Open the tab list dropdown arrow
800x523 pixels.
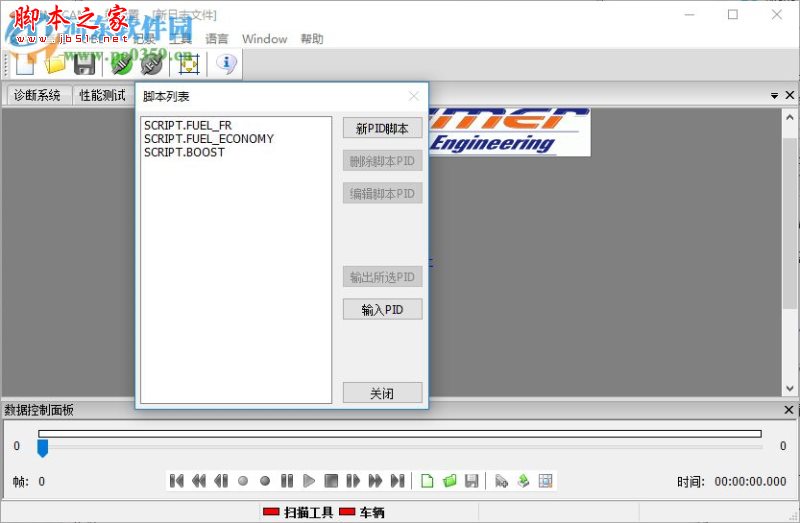(774, 95)
